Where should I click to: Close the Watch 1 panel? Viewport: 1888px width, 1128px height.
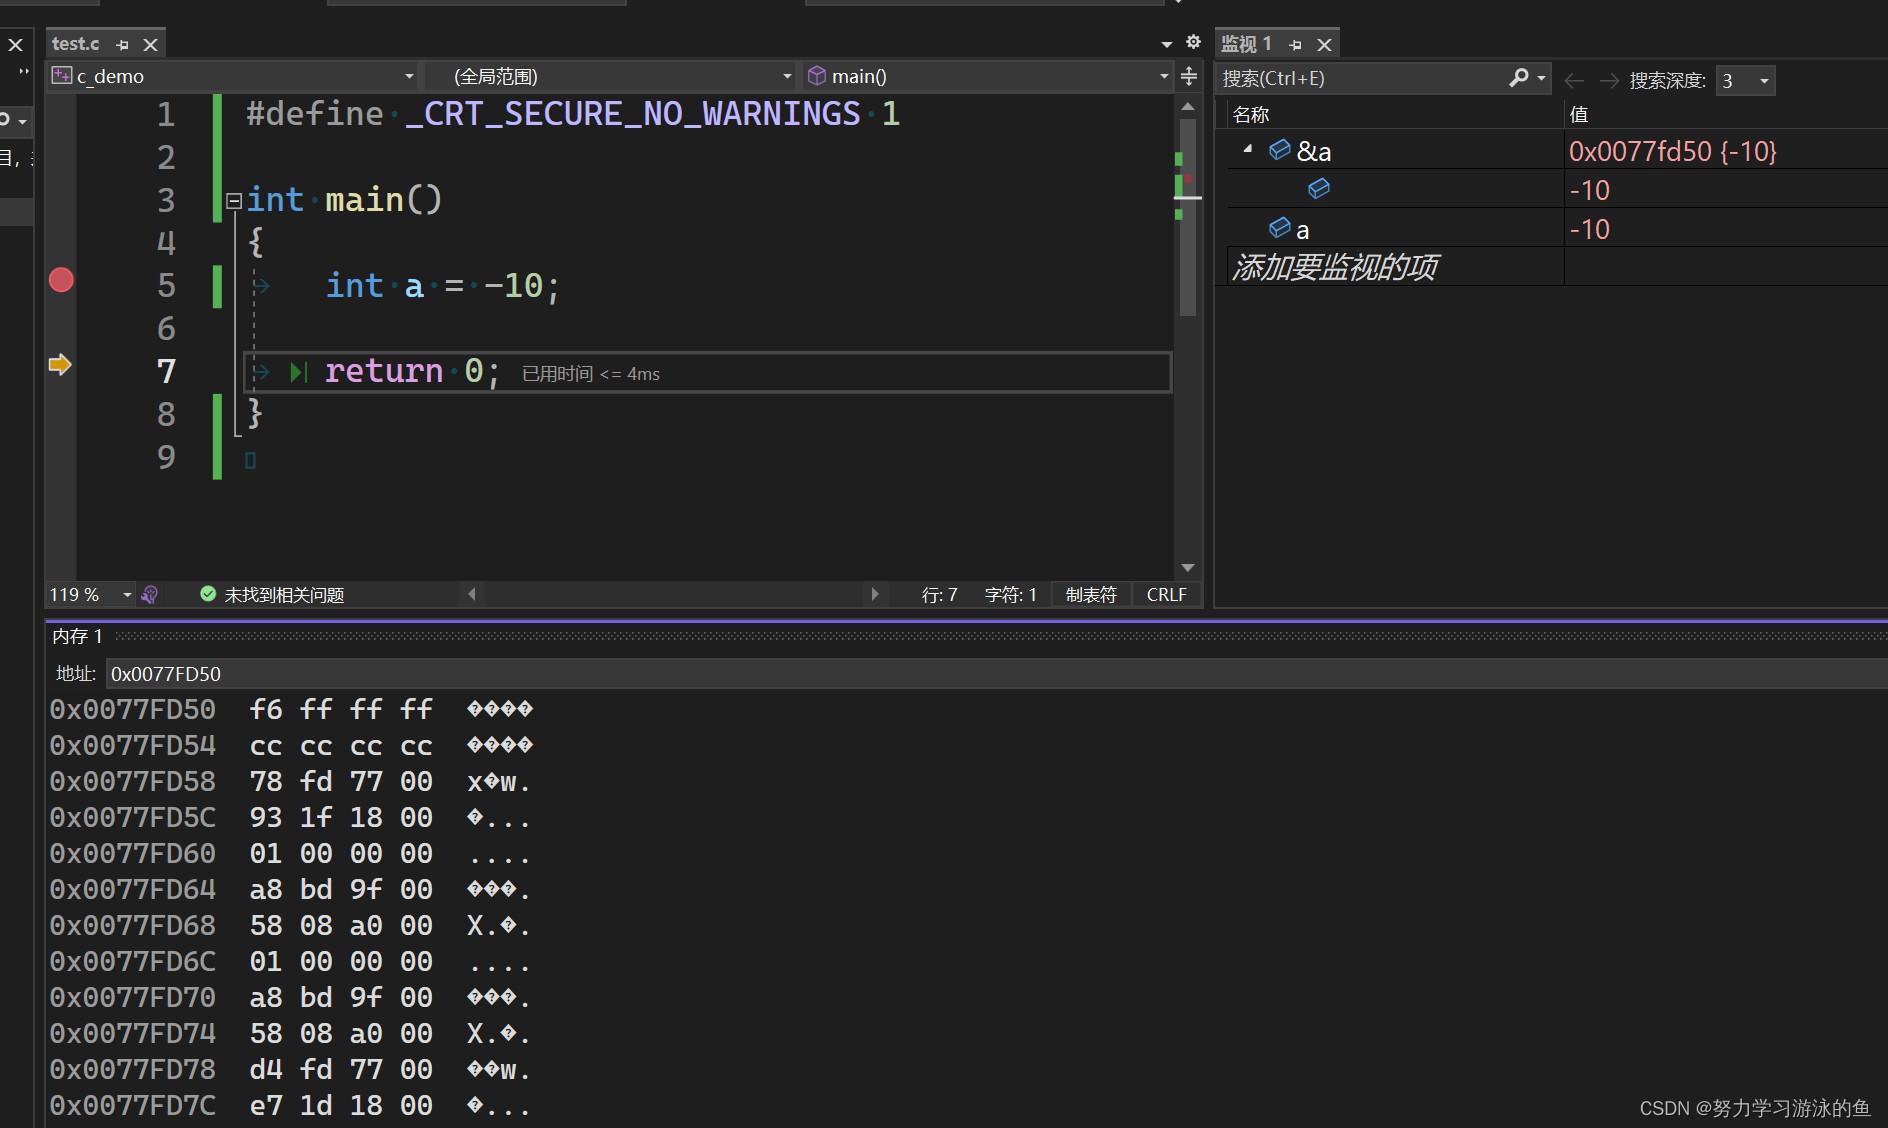(1324, 45)
